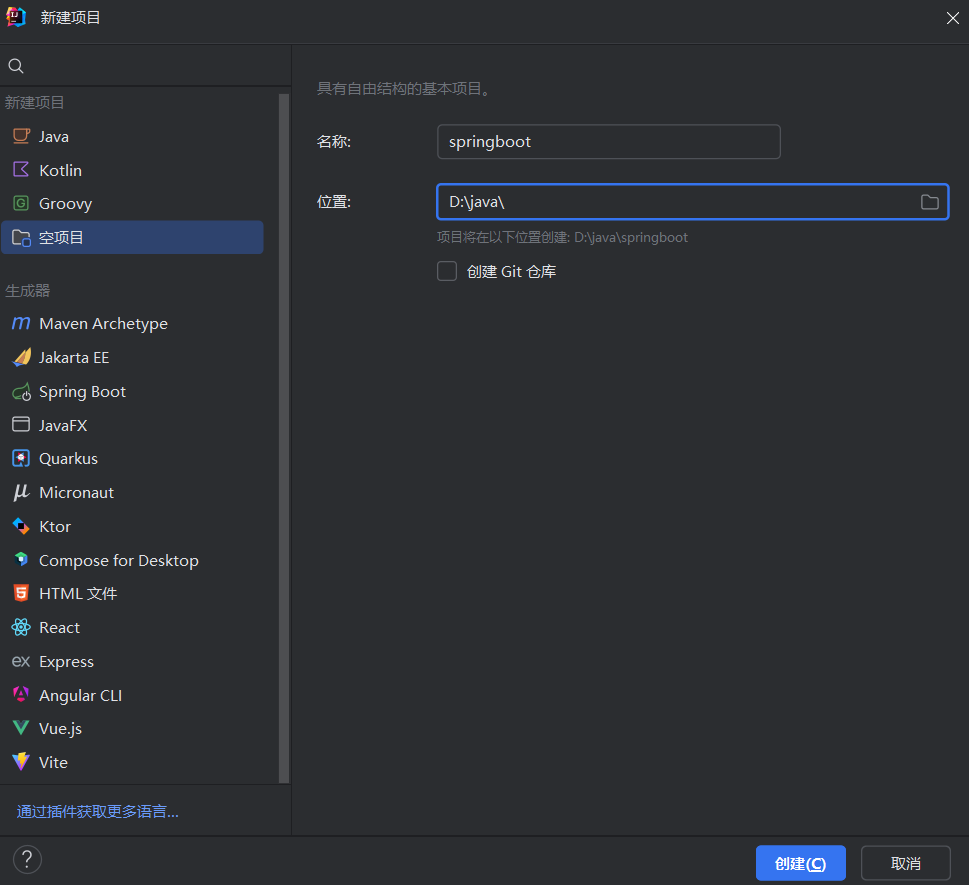Click the Vue.js logo icon

(21, 728)
